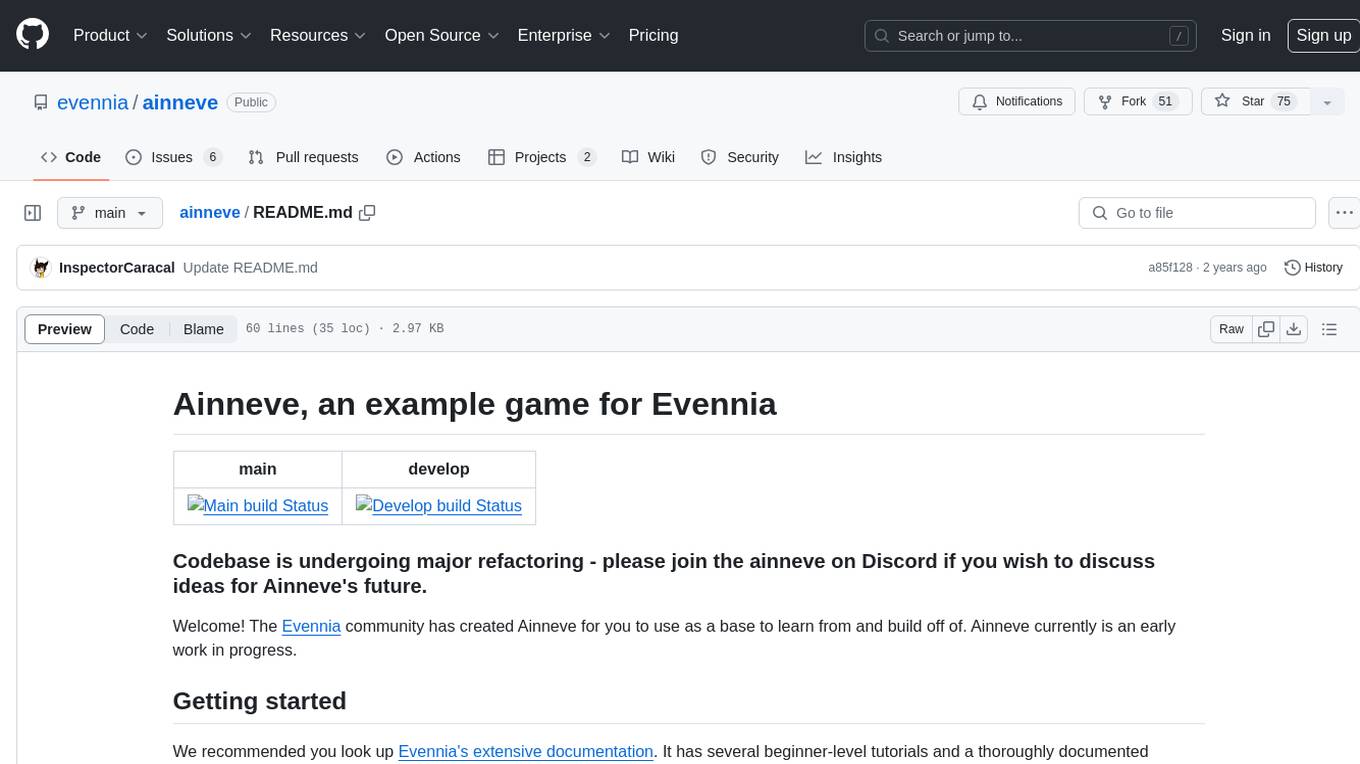Focus the Go to file field
Image resolution: width=1360 pixels, height=764 pixels.
(x=1197, y=213)
